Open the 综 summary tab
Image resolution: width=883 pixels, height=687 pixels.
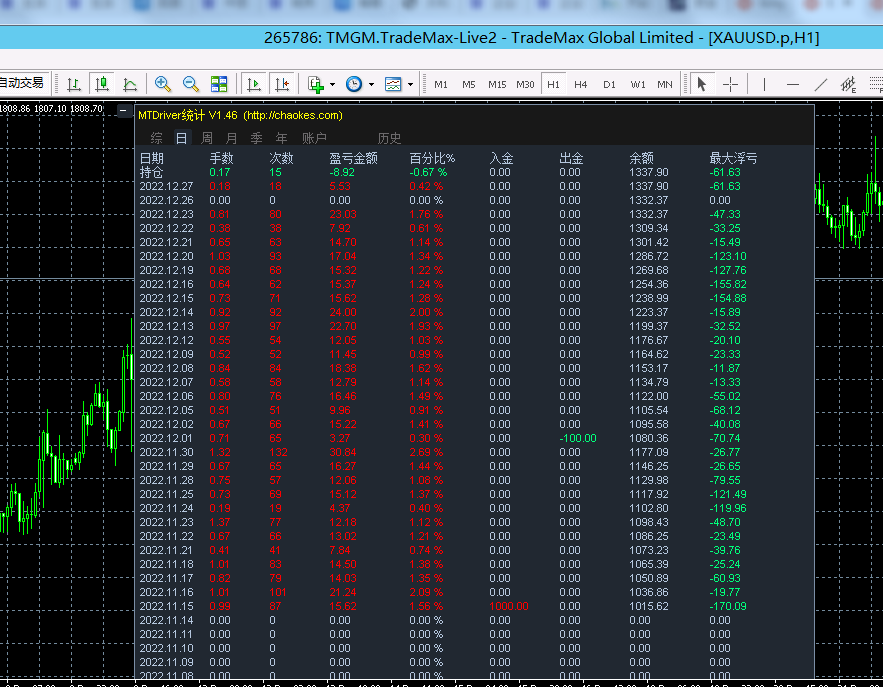click(157, 138)
